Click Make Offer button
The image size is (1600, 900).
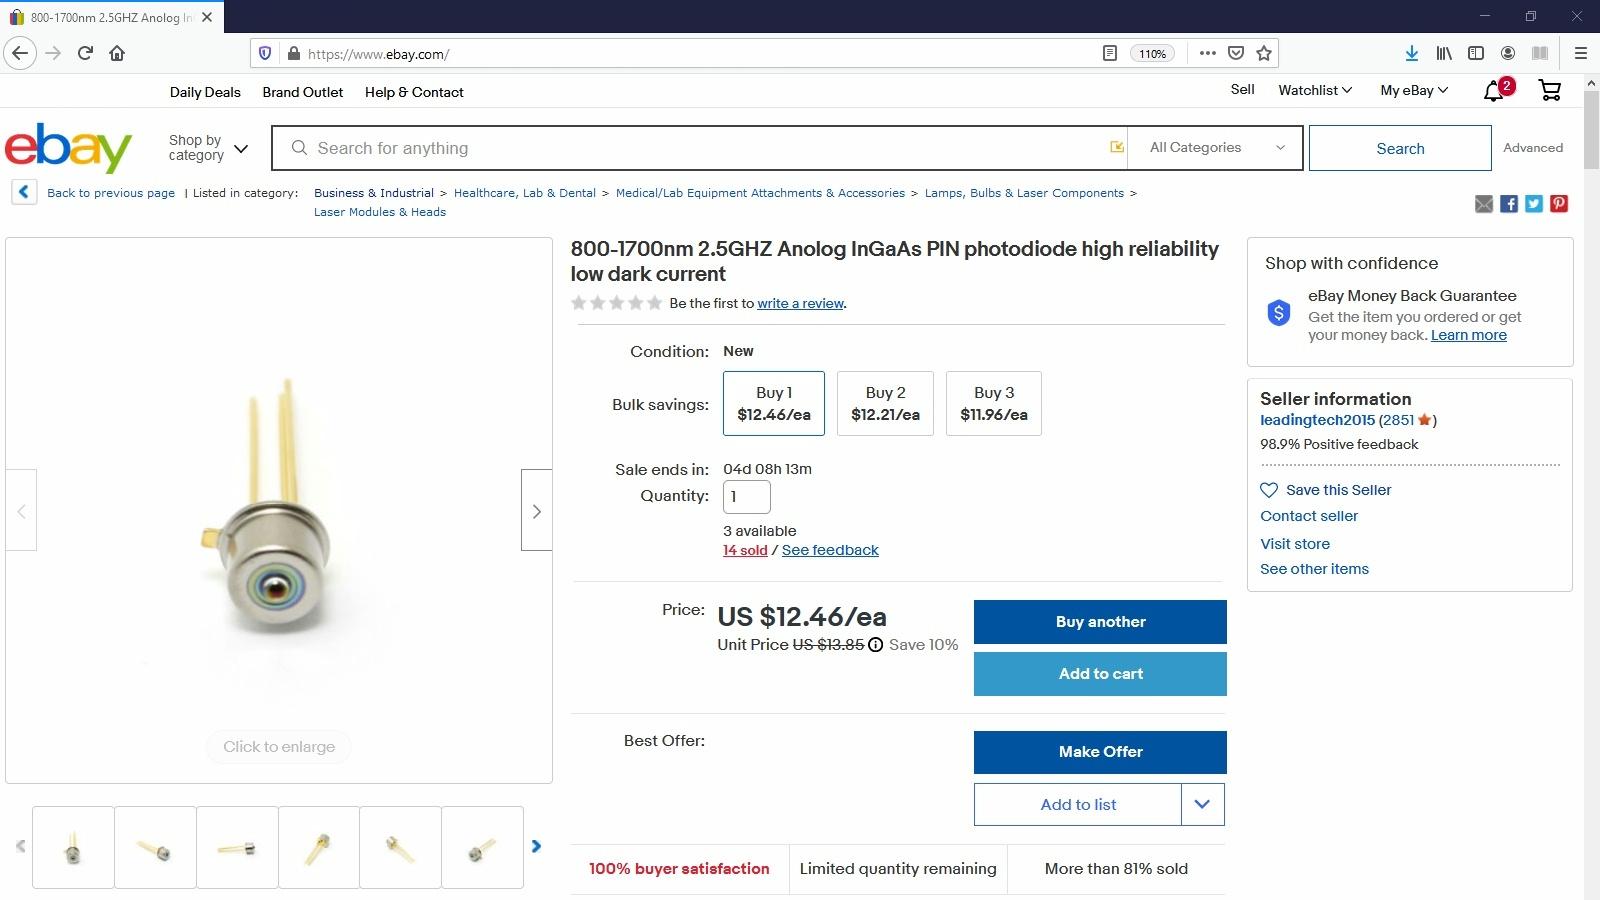click(1100, 752)
